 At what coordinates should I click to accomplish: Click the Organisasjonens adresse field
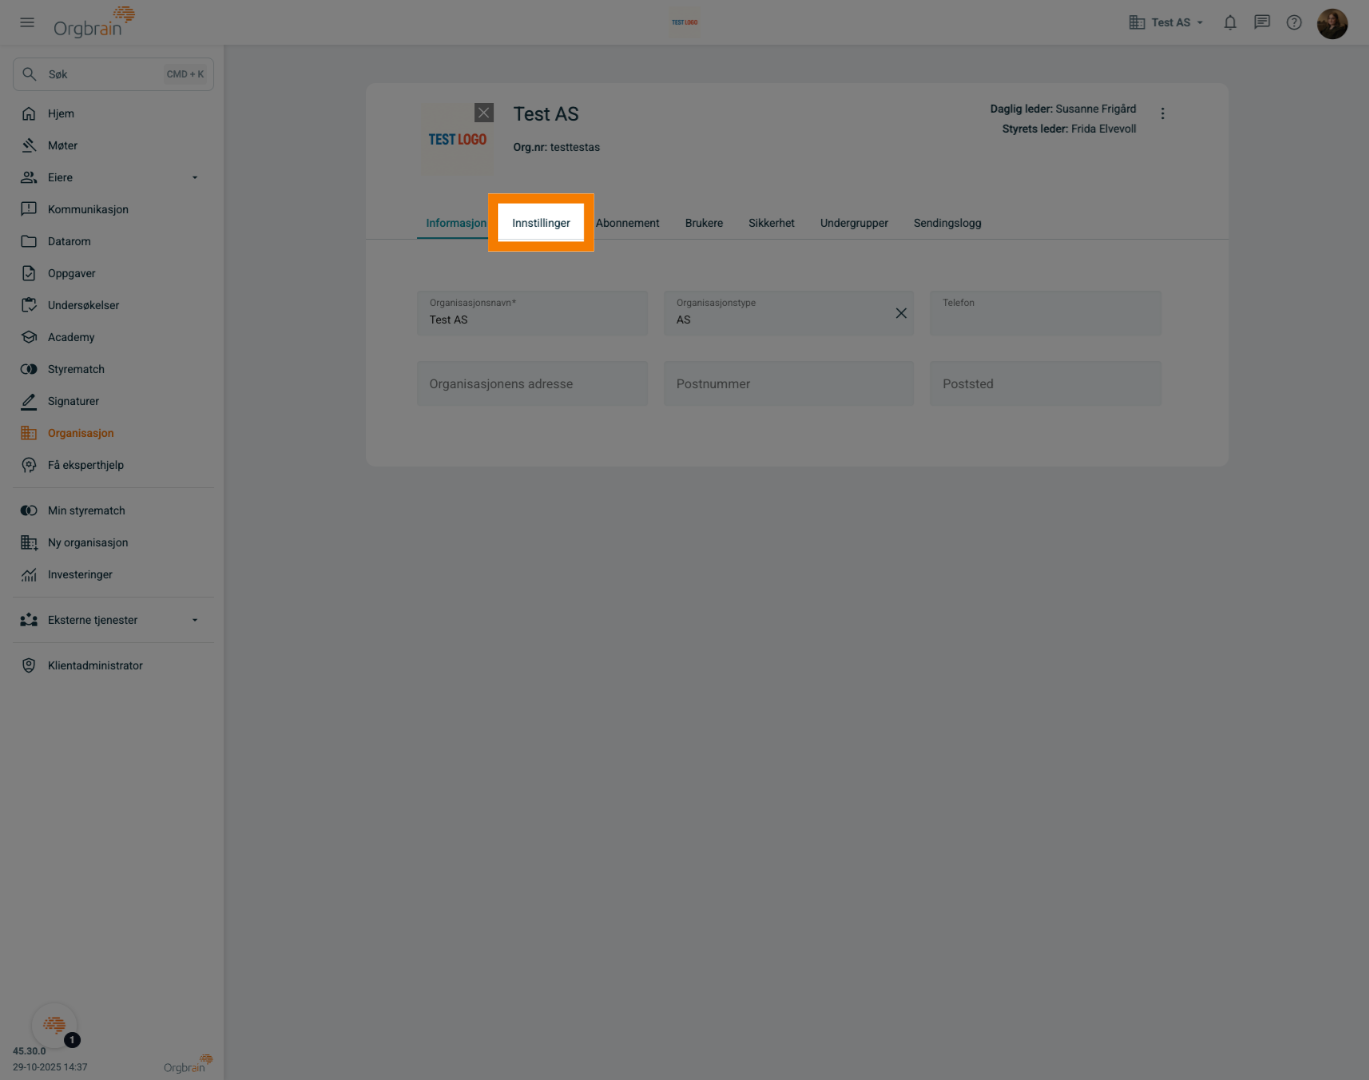pyautogui.click(x=532, y=384)
